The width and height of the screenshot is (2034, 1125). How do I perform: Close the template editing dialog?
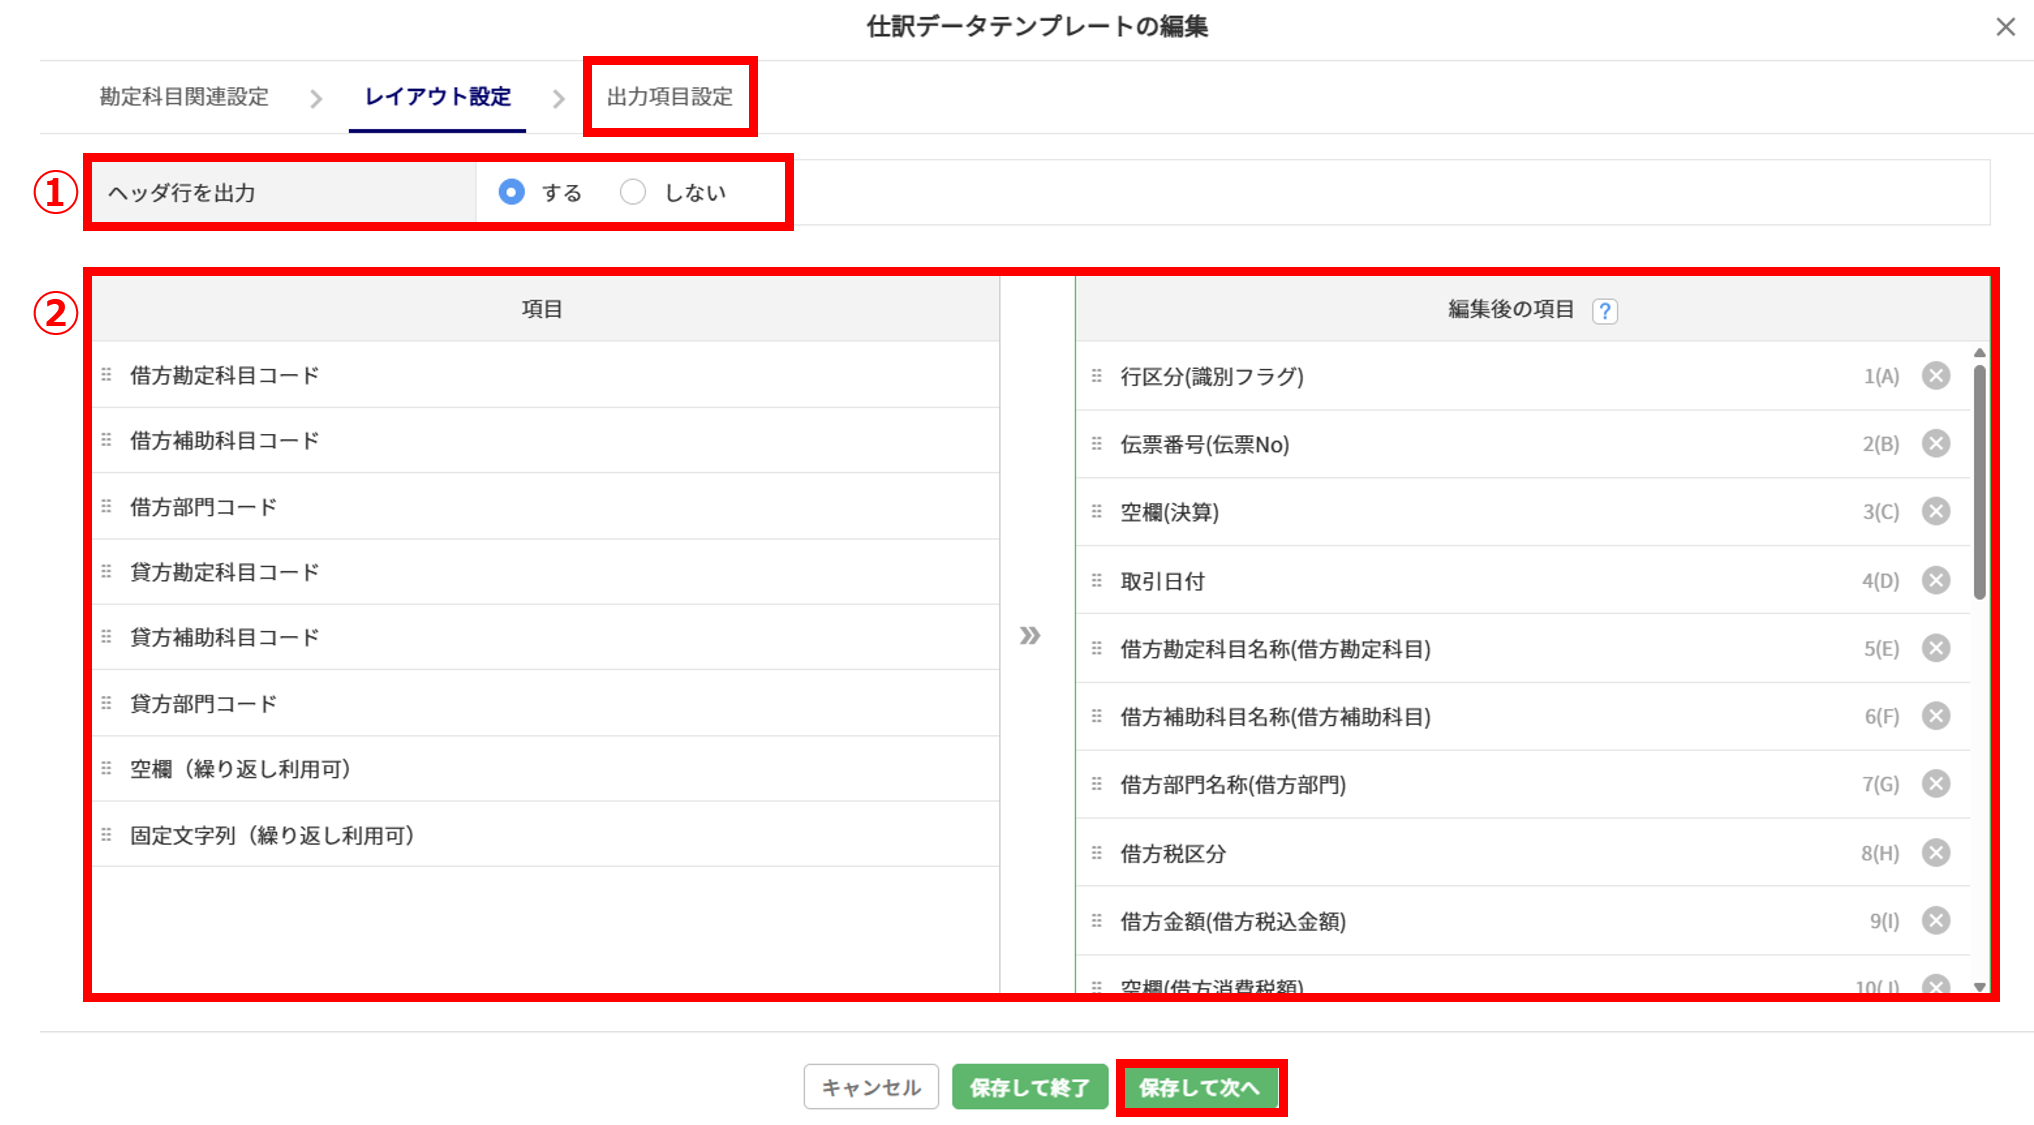pos(2005,27)
